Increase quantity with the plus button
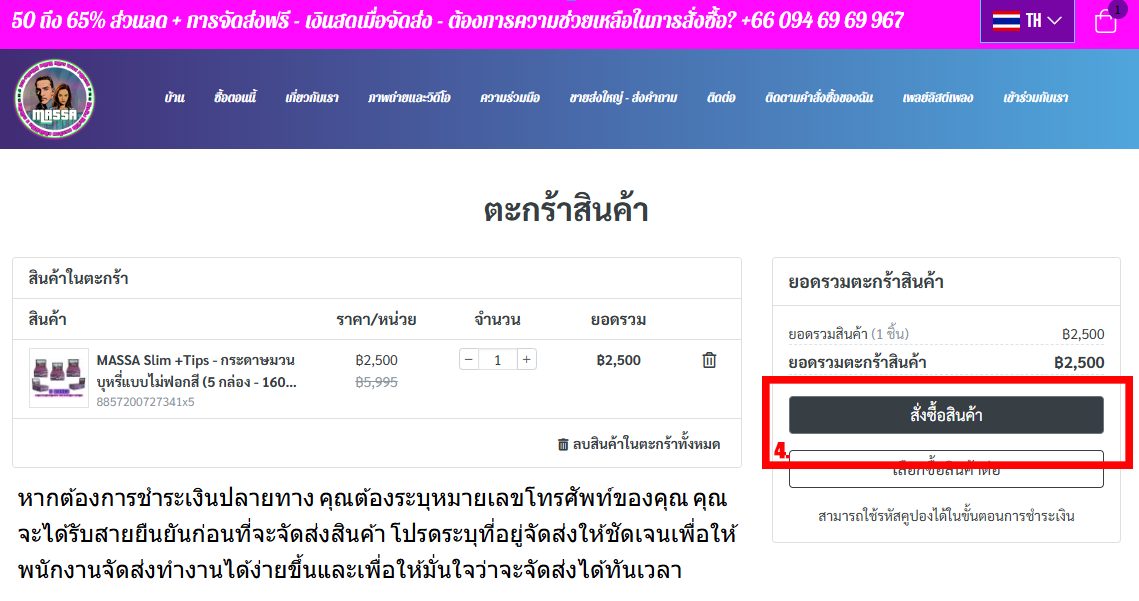The height and width of the screenshot is (601, 1139). tap(527, 359)
